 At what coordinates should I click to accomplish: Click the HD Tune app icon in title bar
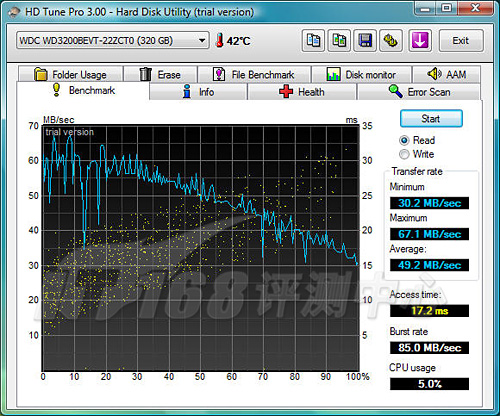coord(14,12)
